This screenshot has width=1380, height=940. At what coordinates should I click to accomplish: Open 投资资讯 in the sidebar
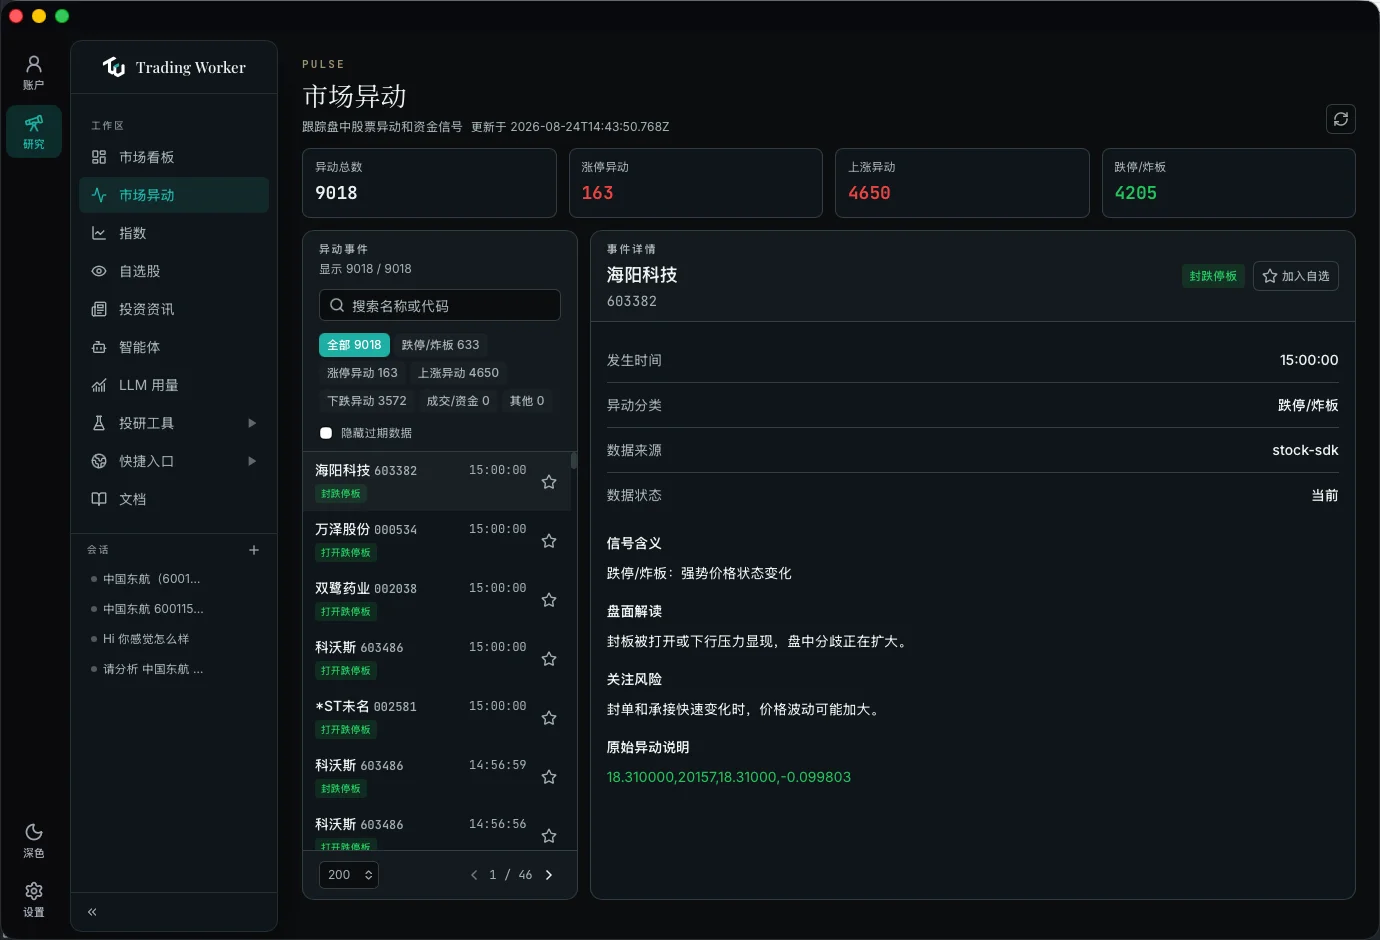pyautogui.click(x=174, y=309)
